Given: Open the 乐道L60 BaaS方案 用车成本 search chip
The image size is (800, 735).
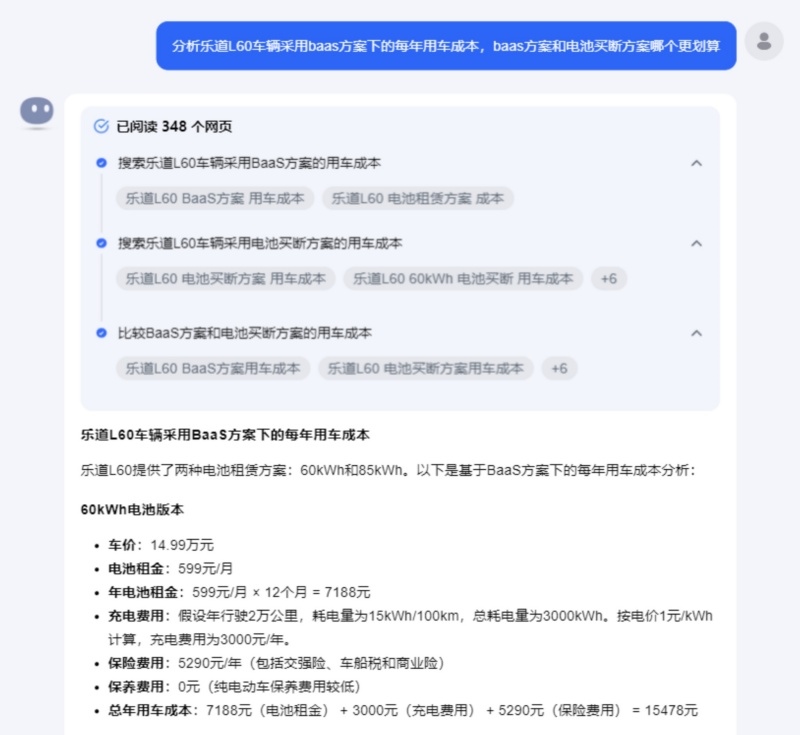Looking at the screenshot, I should click(x=215, y=198).
